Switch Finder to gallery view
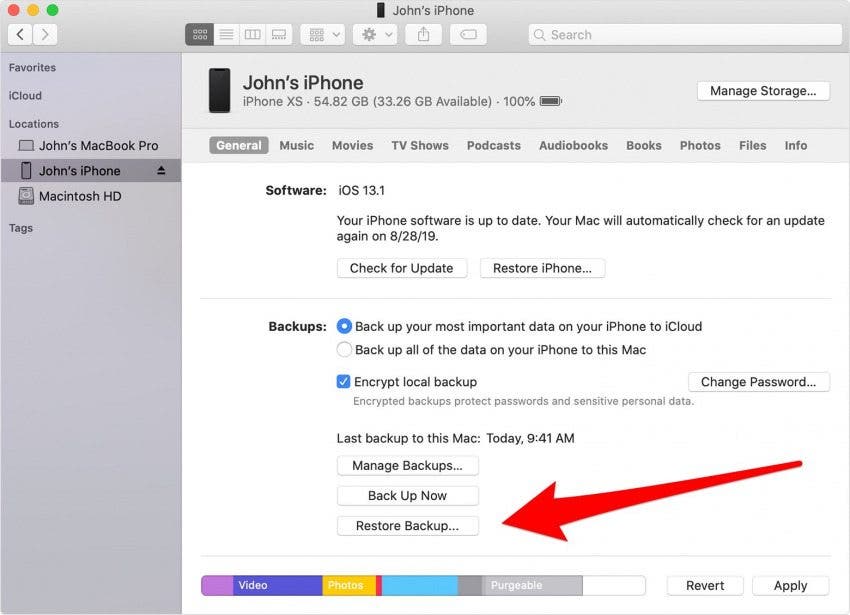850x615 pixels. pyautogui.click(x=279, y=35)
